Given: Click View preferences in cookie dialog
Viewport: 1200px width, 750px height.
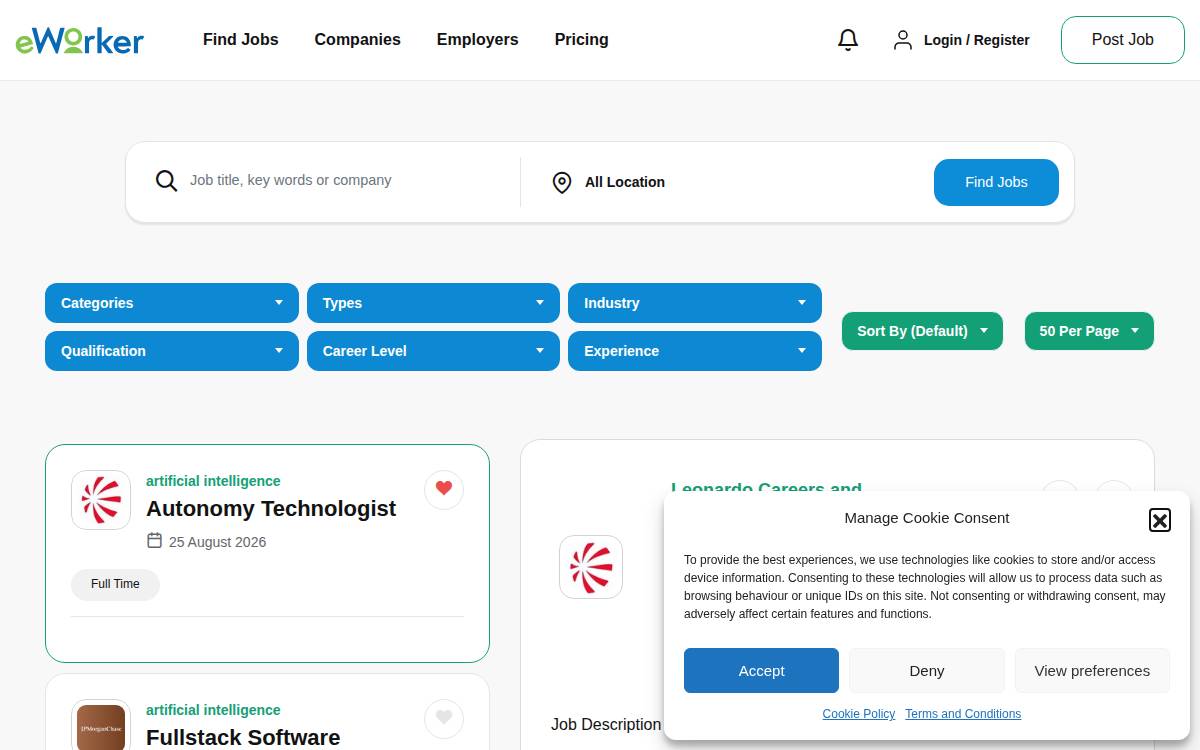Looking at the screenshot, I should [1092, 671].
